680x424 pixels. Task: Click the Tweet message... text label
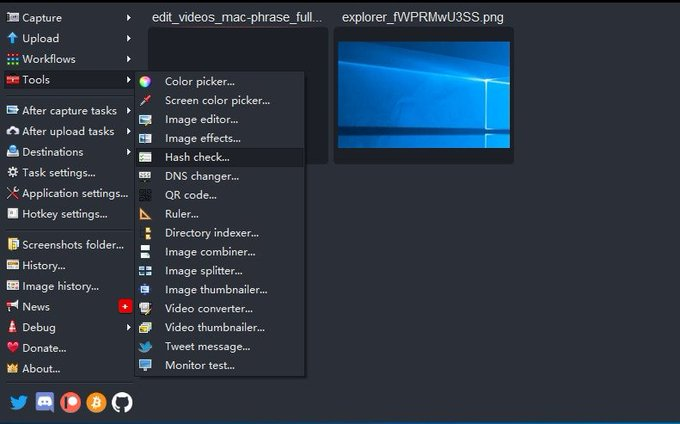(x=207, y=347)
